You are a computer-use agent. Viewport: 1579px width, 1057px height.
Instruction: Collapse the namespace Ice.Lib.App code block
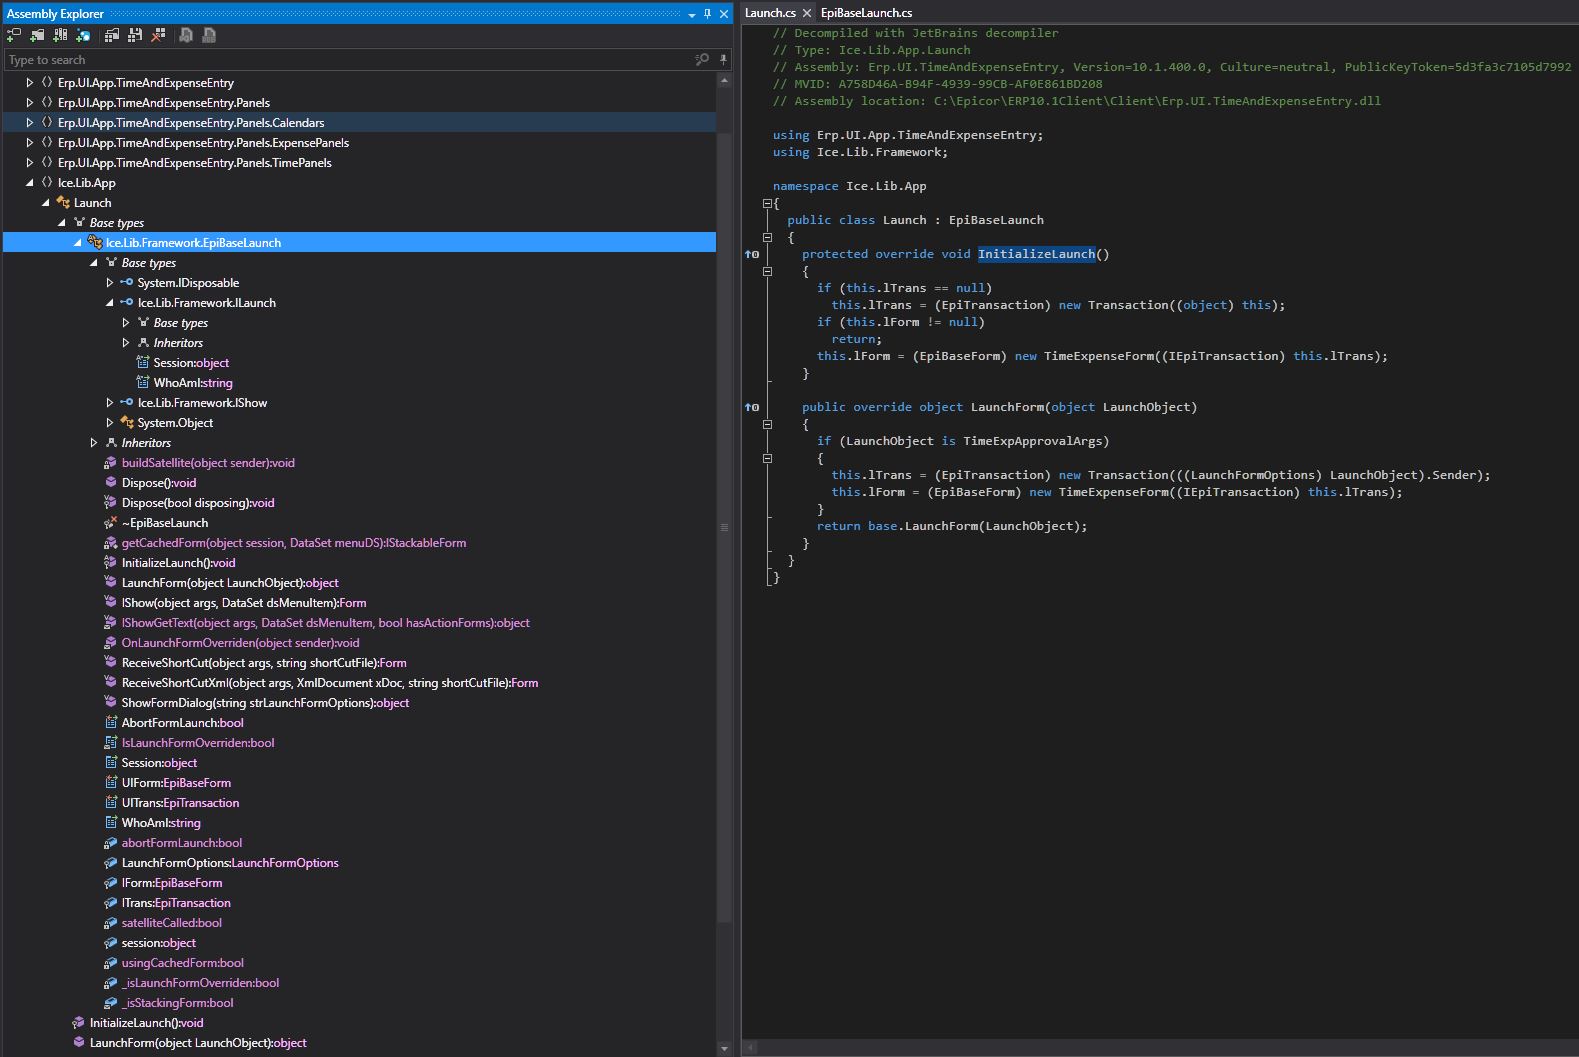click(x=767, y=203)
